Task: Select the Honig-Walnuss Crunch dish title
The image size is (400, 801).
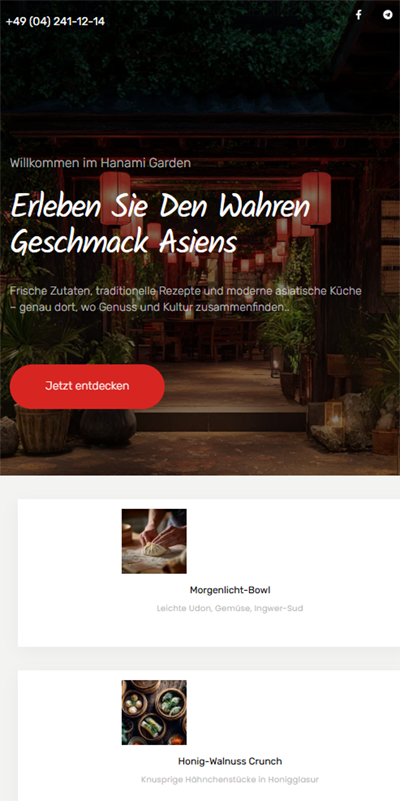Action: tap(230, 761)
